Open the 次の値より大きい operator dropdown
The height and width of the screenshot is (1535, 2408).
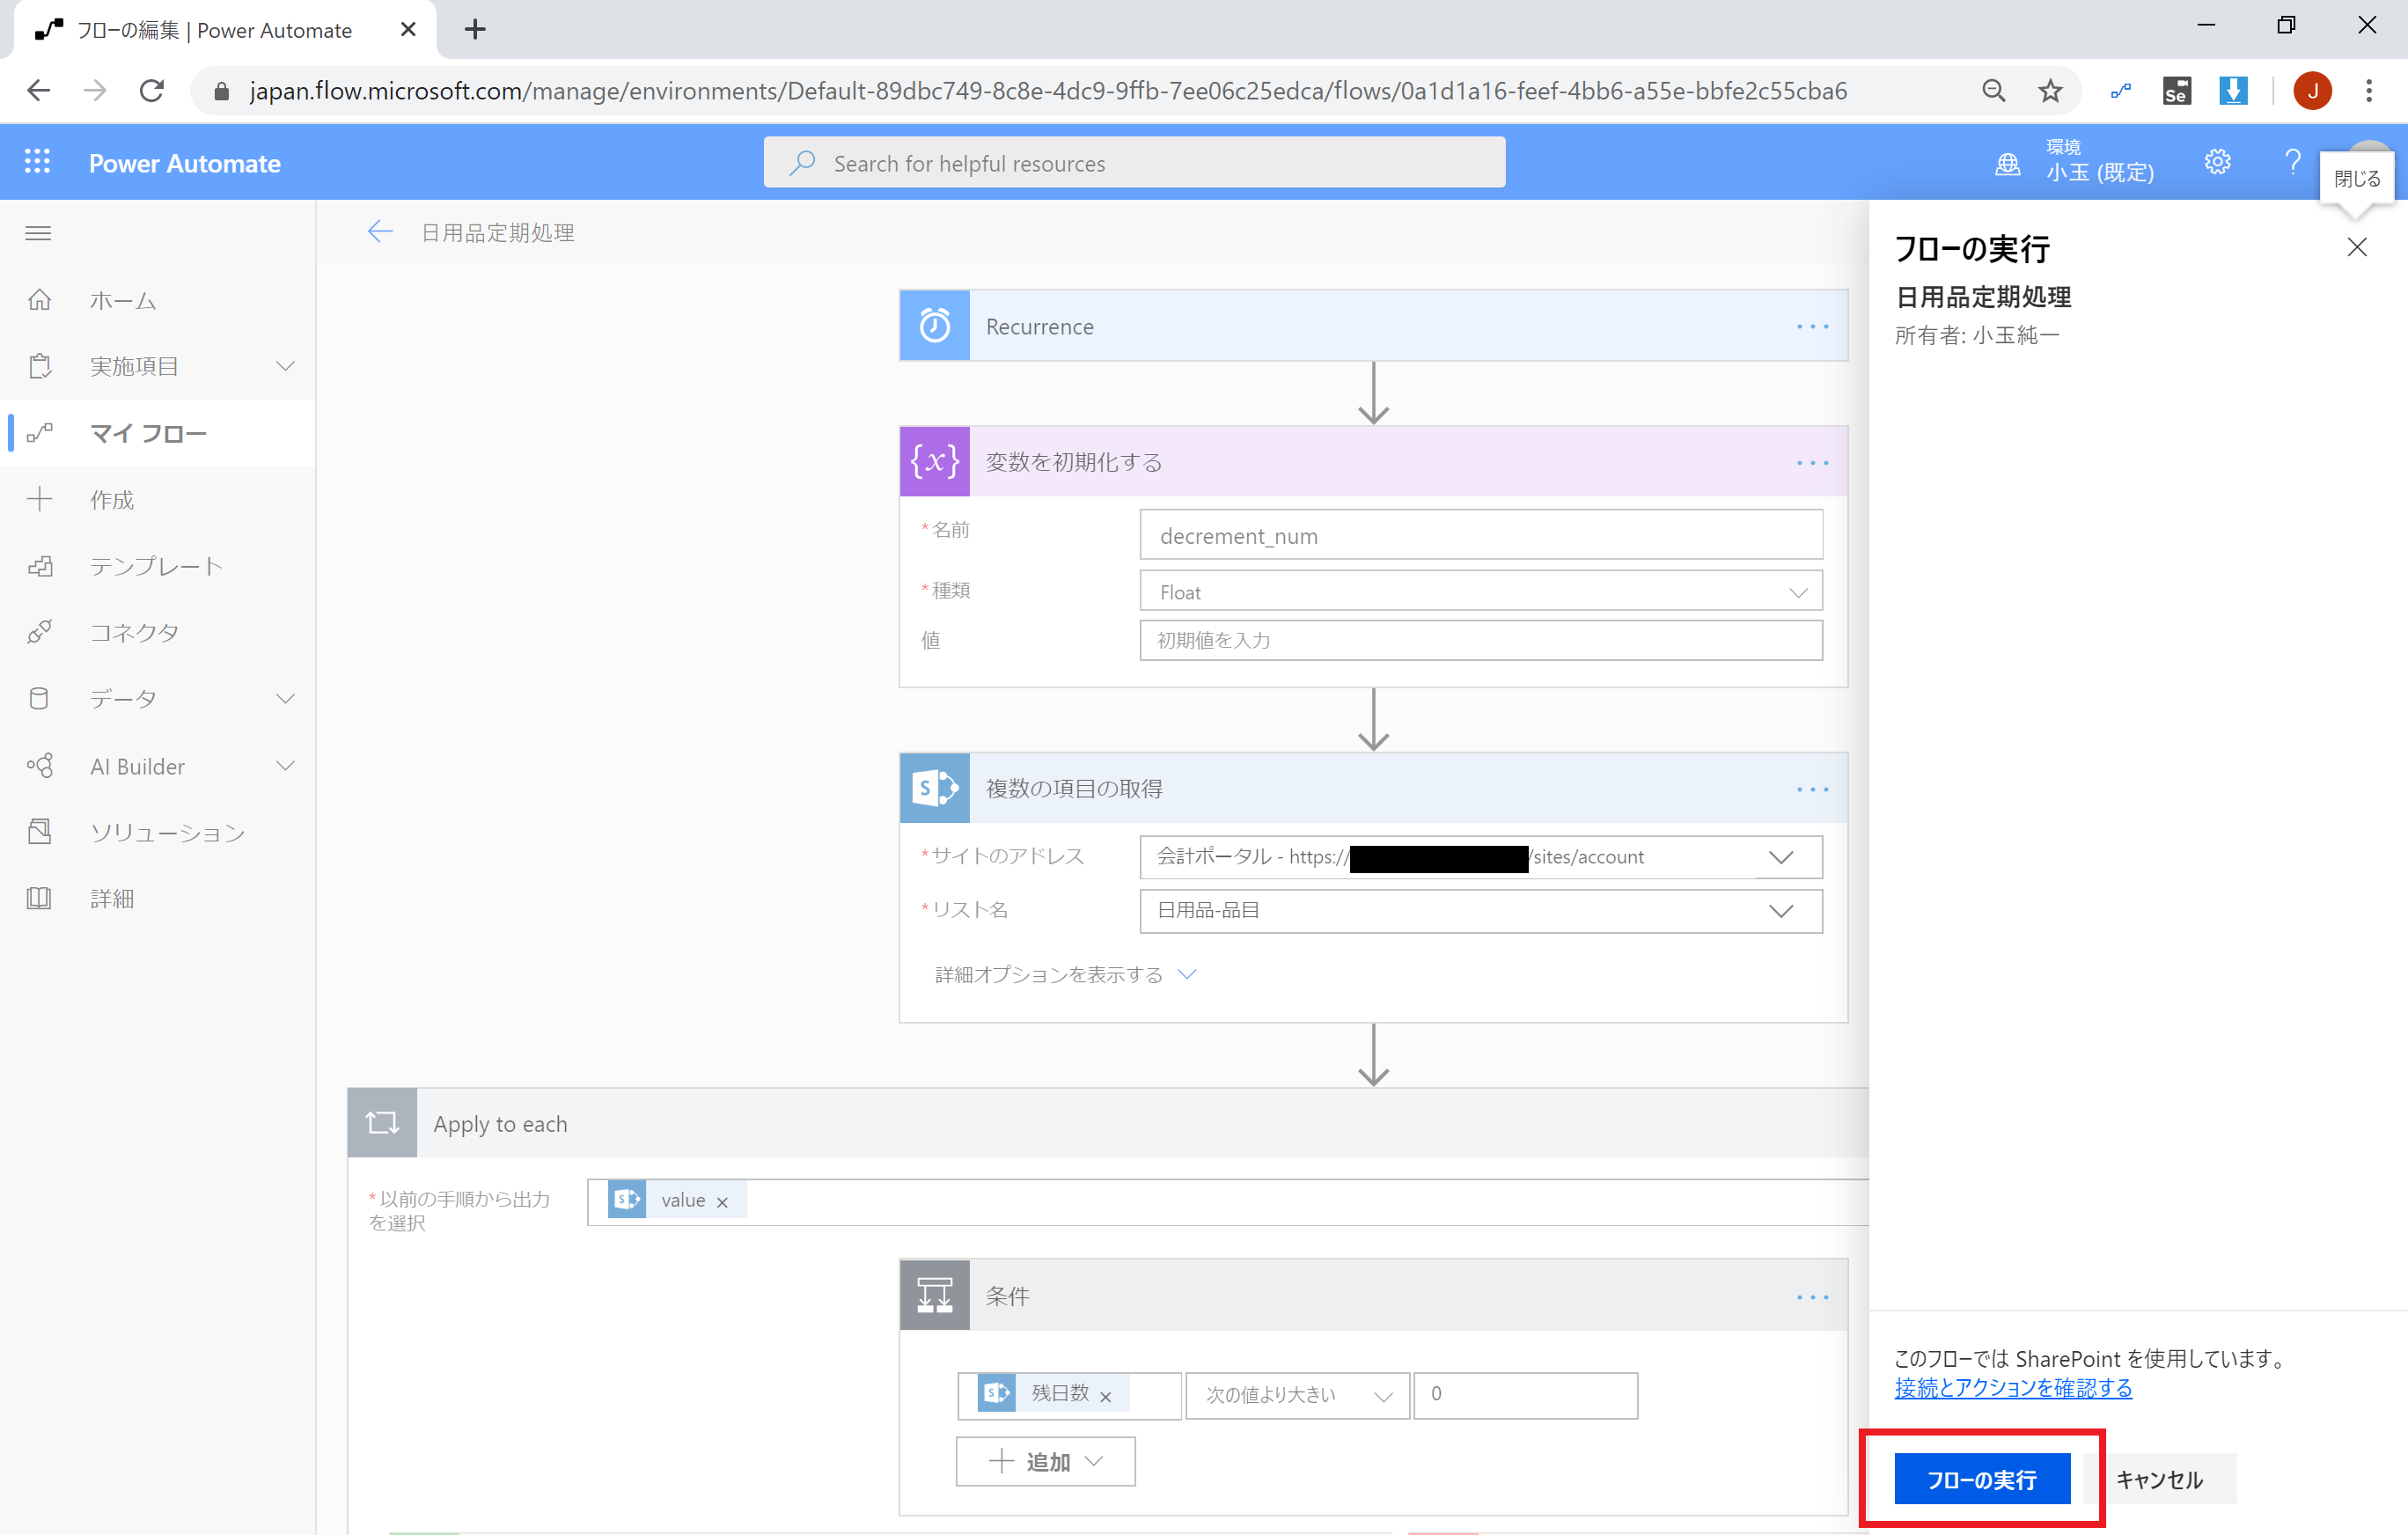(x=1296, y=1395)
